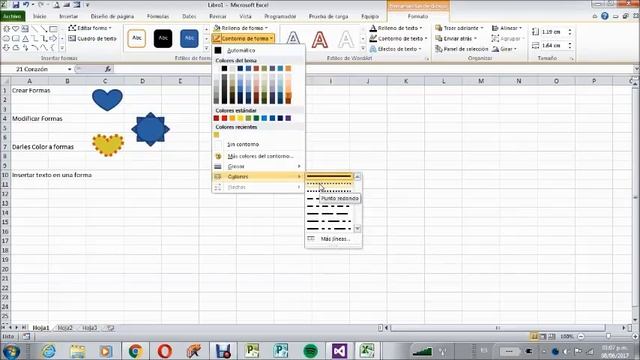Apply the blue Abc shape style
The height and width of the screenshot is (360, 640).
coord(189,38)
